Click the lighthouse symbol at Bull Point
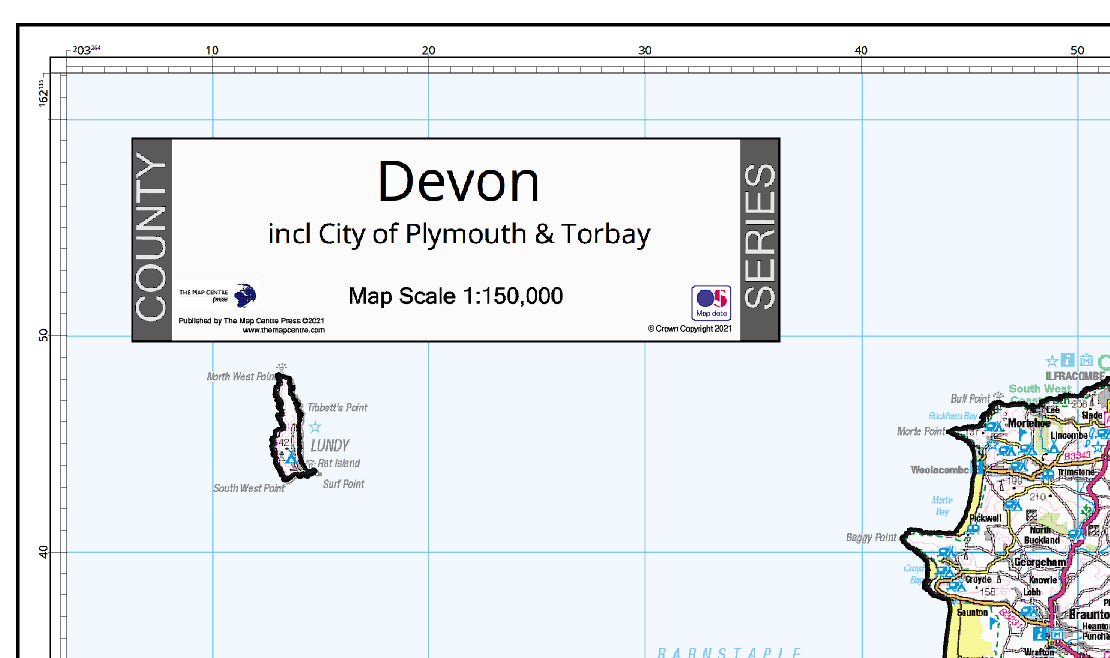 click(x=998, y=396)
